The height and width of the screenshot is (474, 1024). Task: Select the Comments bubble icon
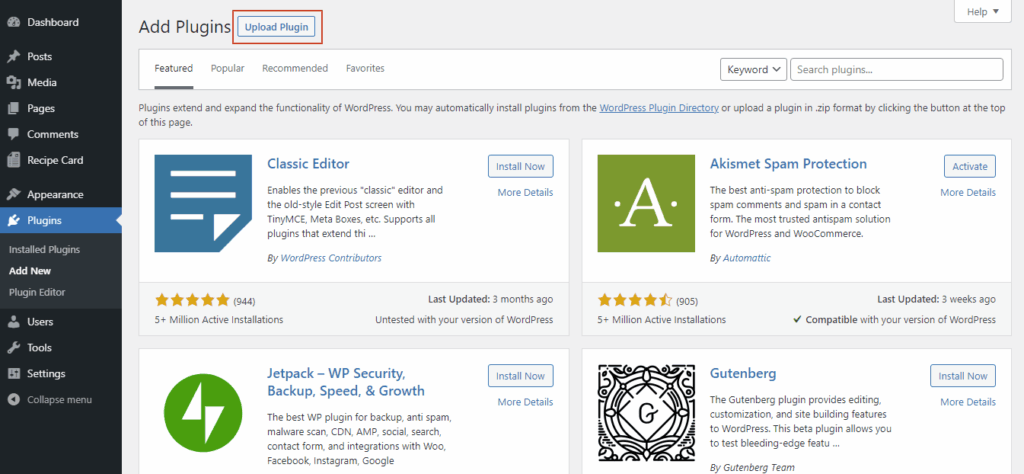pyautogui.click(x=13, y=135)
